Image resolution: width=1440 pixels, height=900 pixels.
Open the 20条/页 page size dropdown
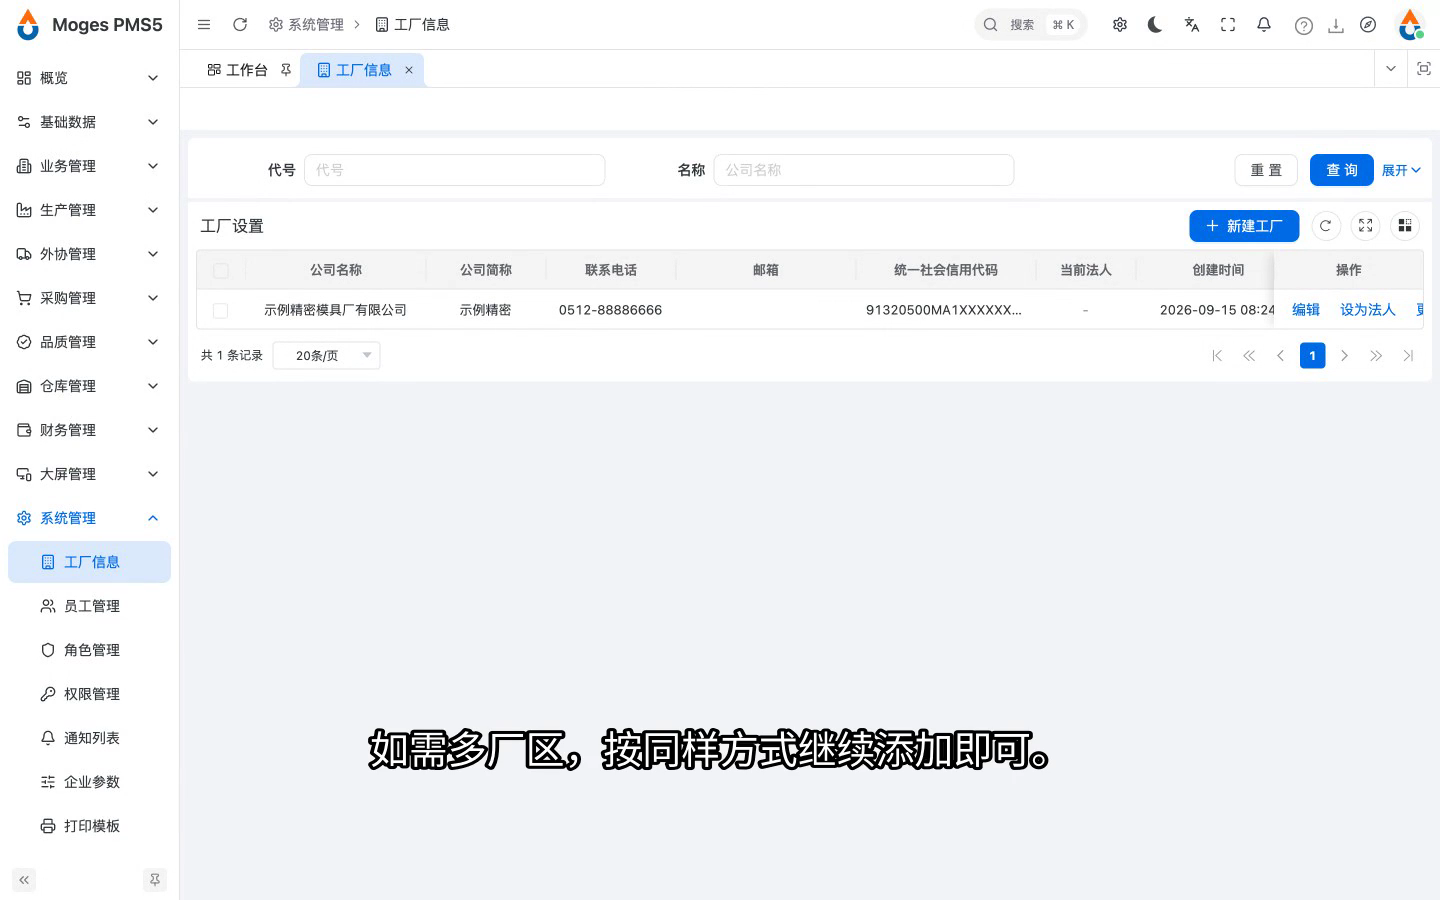327,356
